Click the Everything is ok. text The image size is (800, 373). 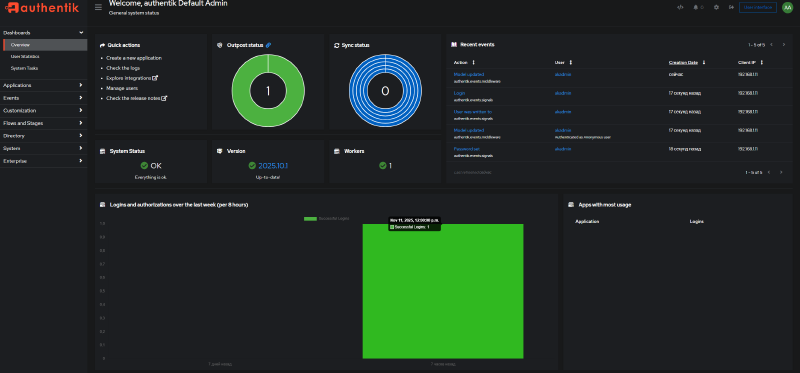151,177
